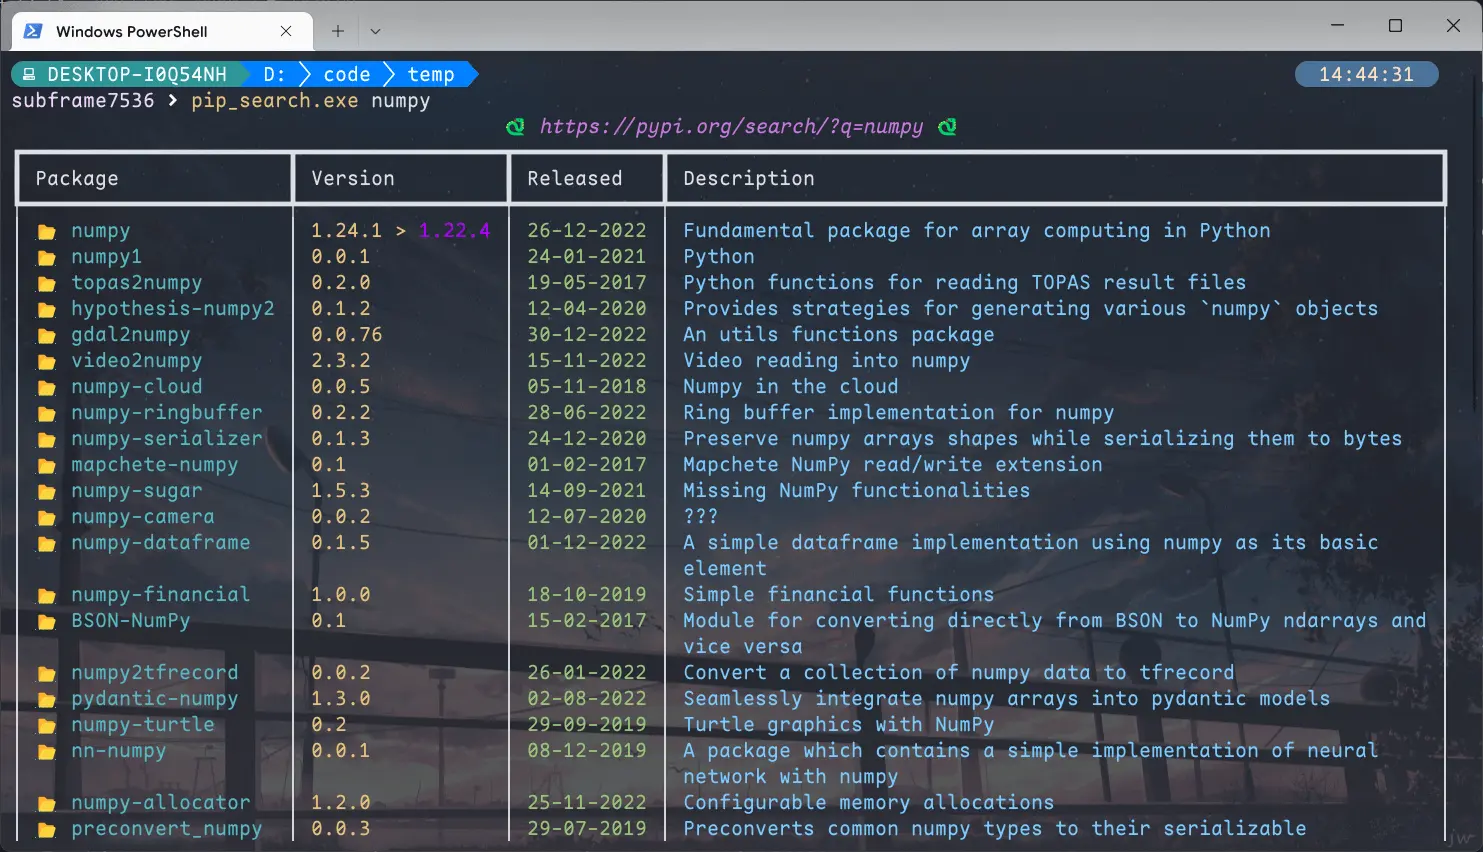Click the folder icon next to numpy2tfrecord
Viewport: 1483px width, 852px height.
coord(46,674)
